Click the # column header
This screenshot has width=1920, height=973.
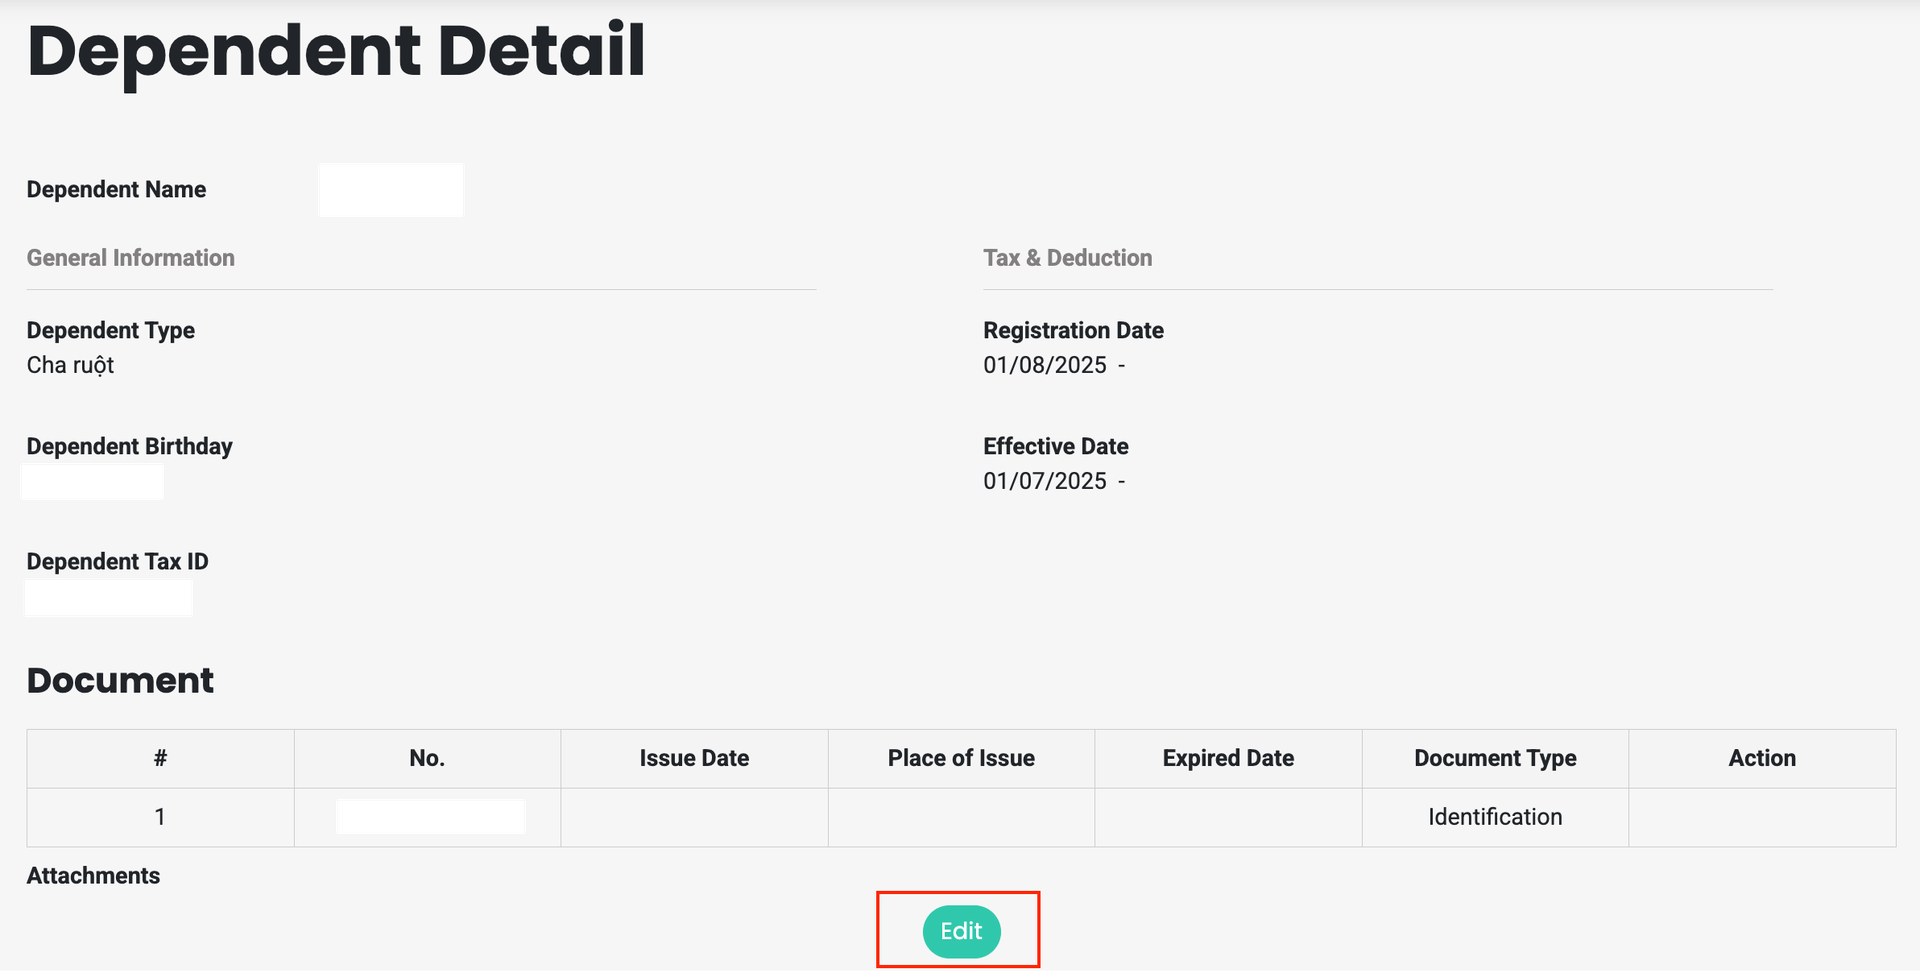pyautogui.click(x=160, y=758)
